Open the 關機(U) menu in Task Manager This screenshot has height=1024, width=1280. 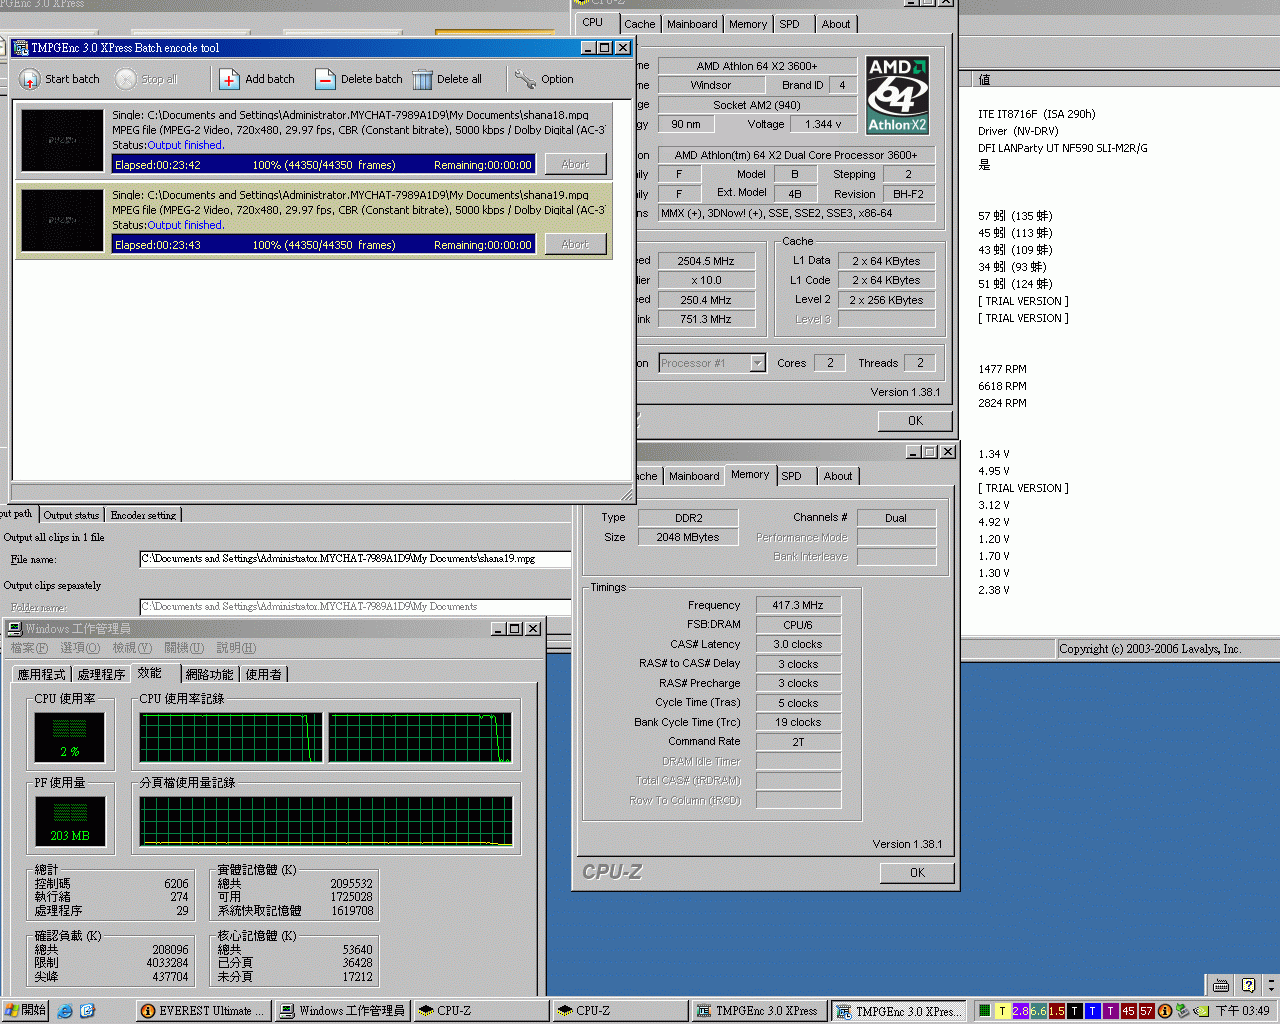tap(183, 648)
